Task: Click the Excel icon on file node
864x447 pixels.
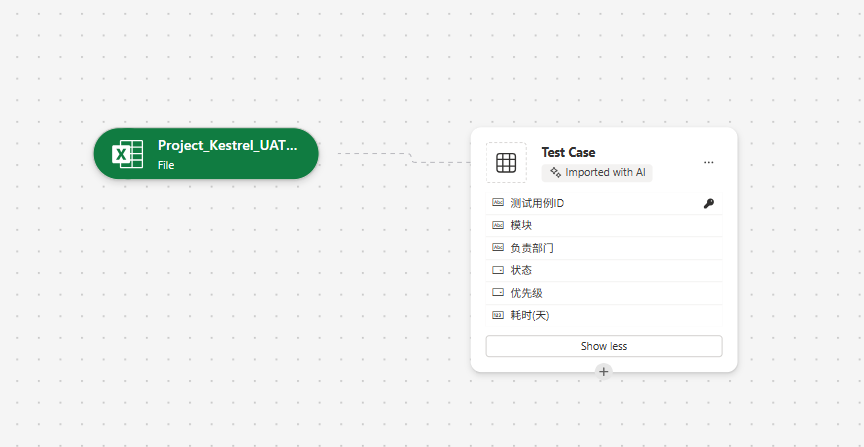Action: coord(127,154)
